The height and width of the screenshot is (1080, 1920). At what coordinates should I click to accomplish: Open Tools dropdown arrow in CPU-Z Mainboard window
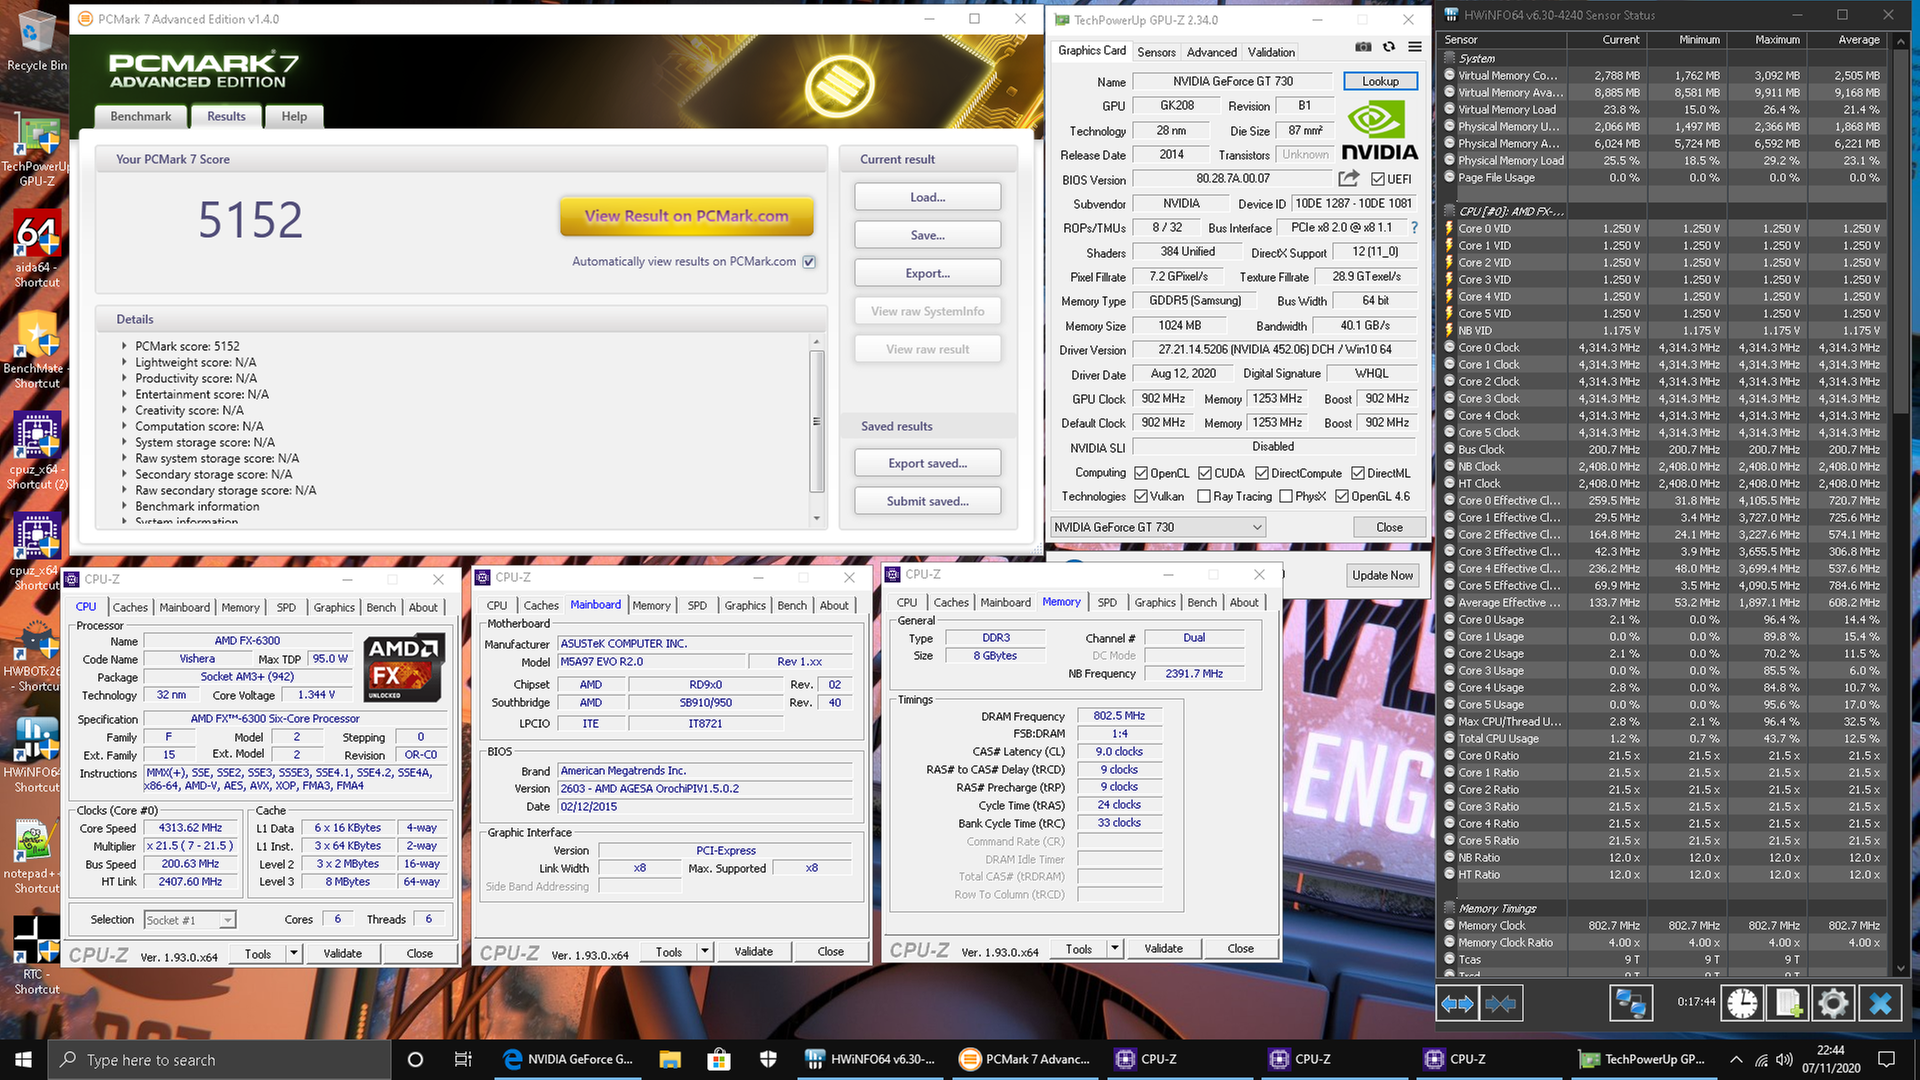(x=705, y=951)
